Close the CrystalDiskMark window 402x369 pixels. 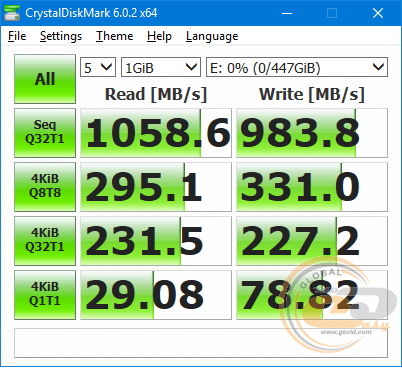378,13
